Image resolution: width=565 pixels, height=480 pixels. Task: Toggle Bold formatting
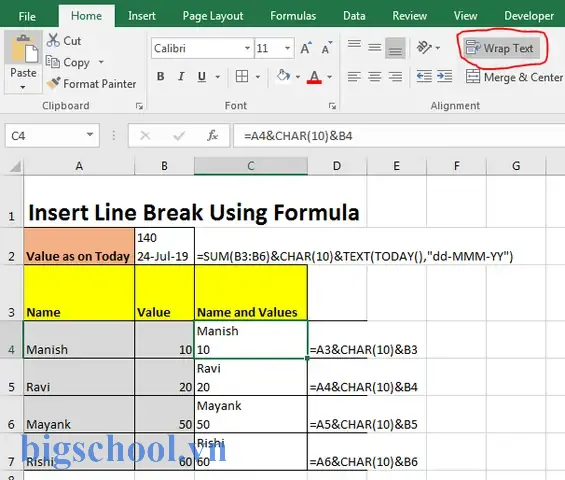[161, 76]
